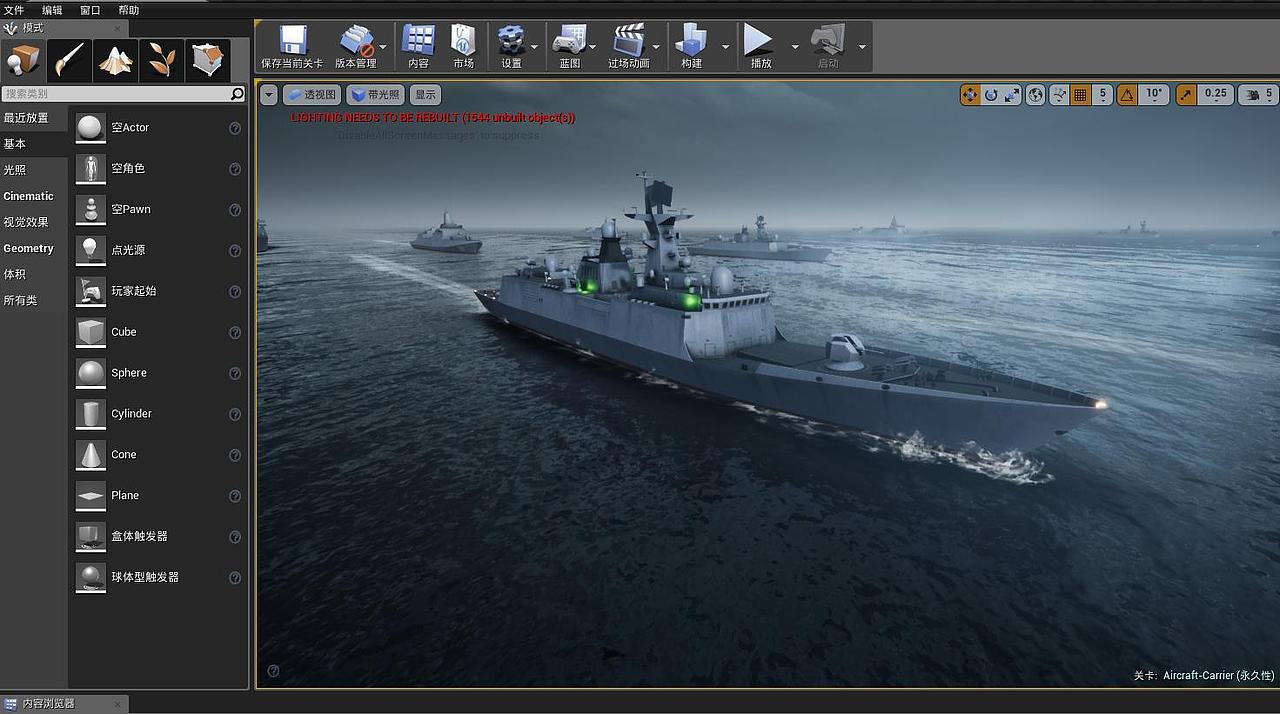Save the current level (保存当前关卡)
Screen dimensions: 1280x714
[292, 47]
